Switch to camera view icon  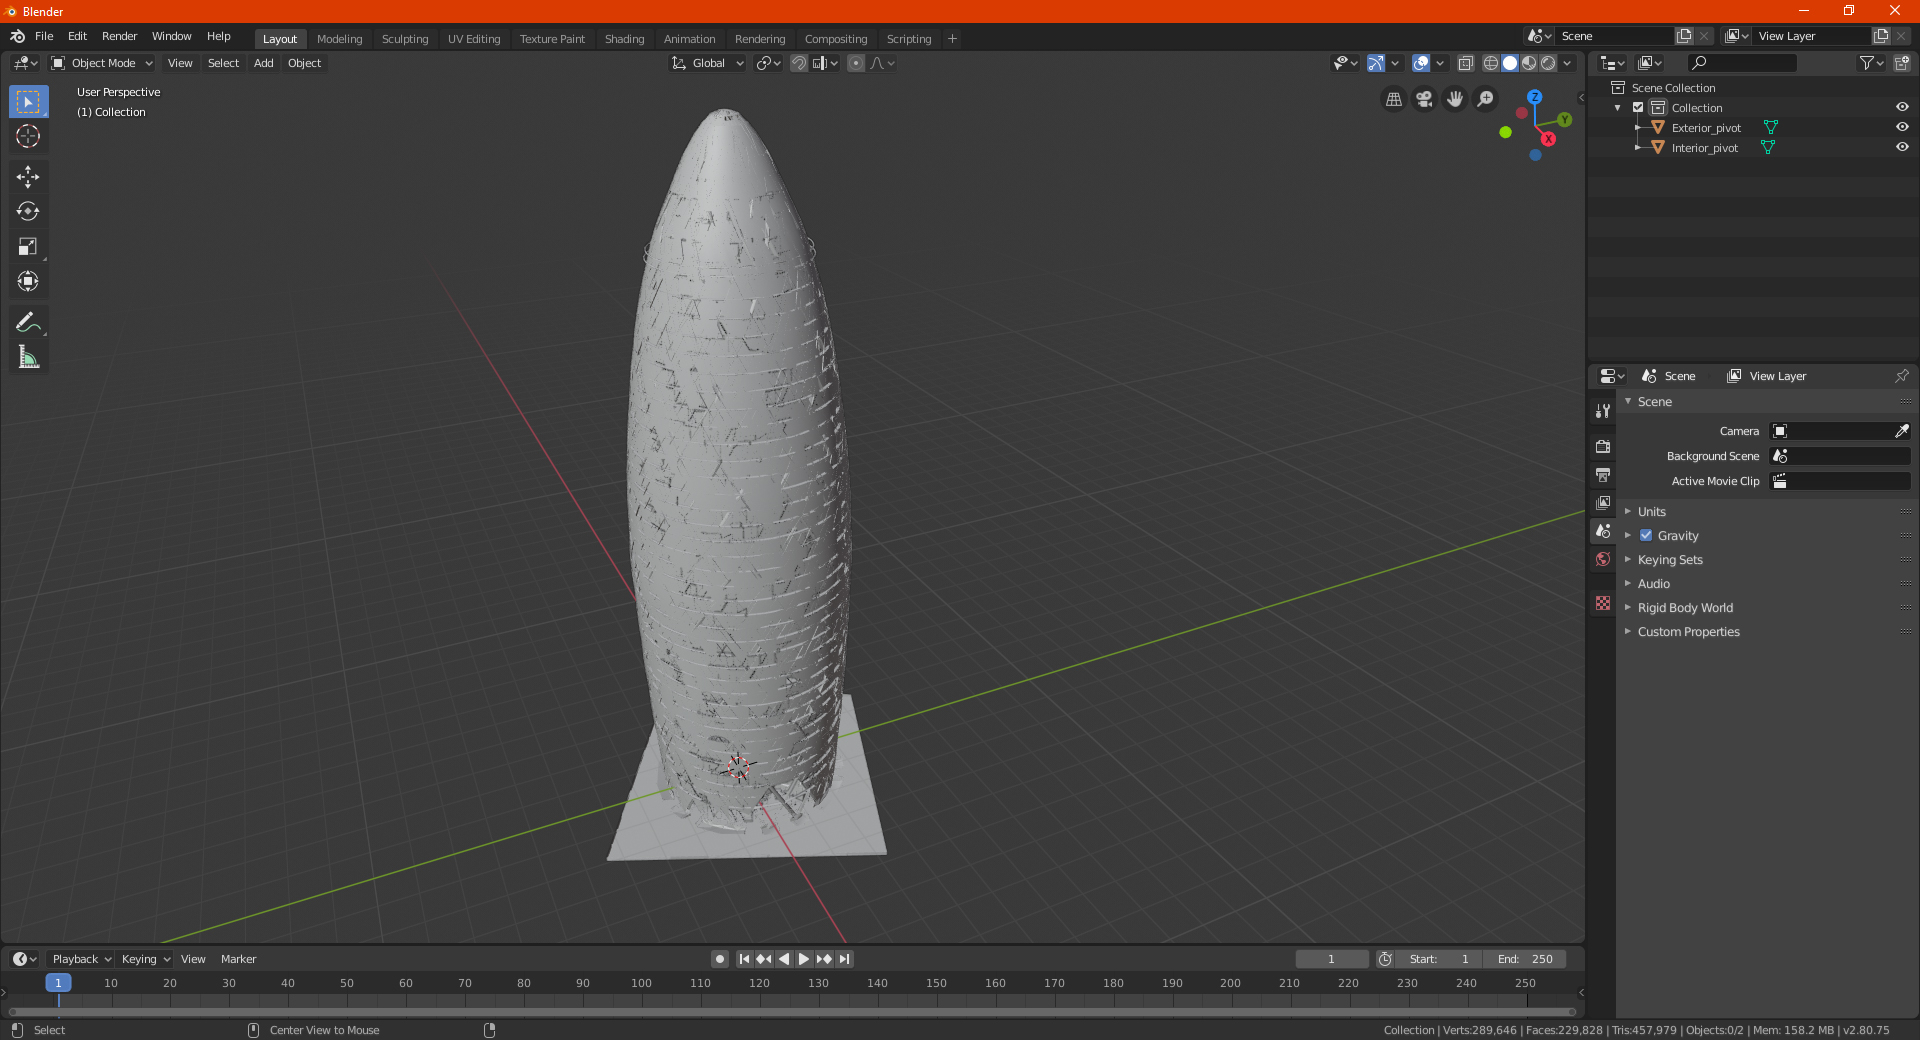1424,99
